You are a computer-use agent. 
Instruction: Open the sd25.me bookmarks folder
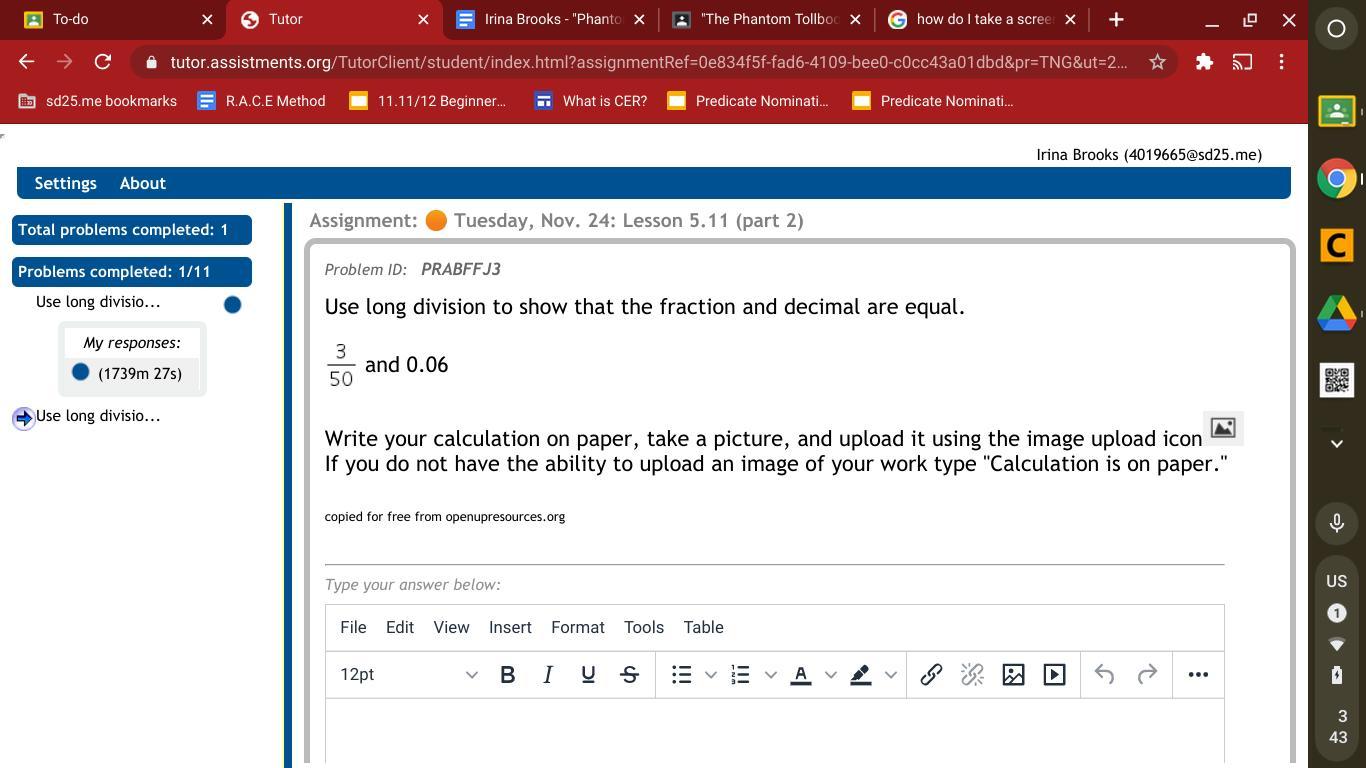tap(98, 101)
